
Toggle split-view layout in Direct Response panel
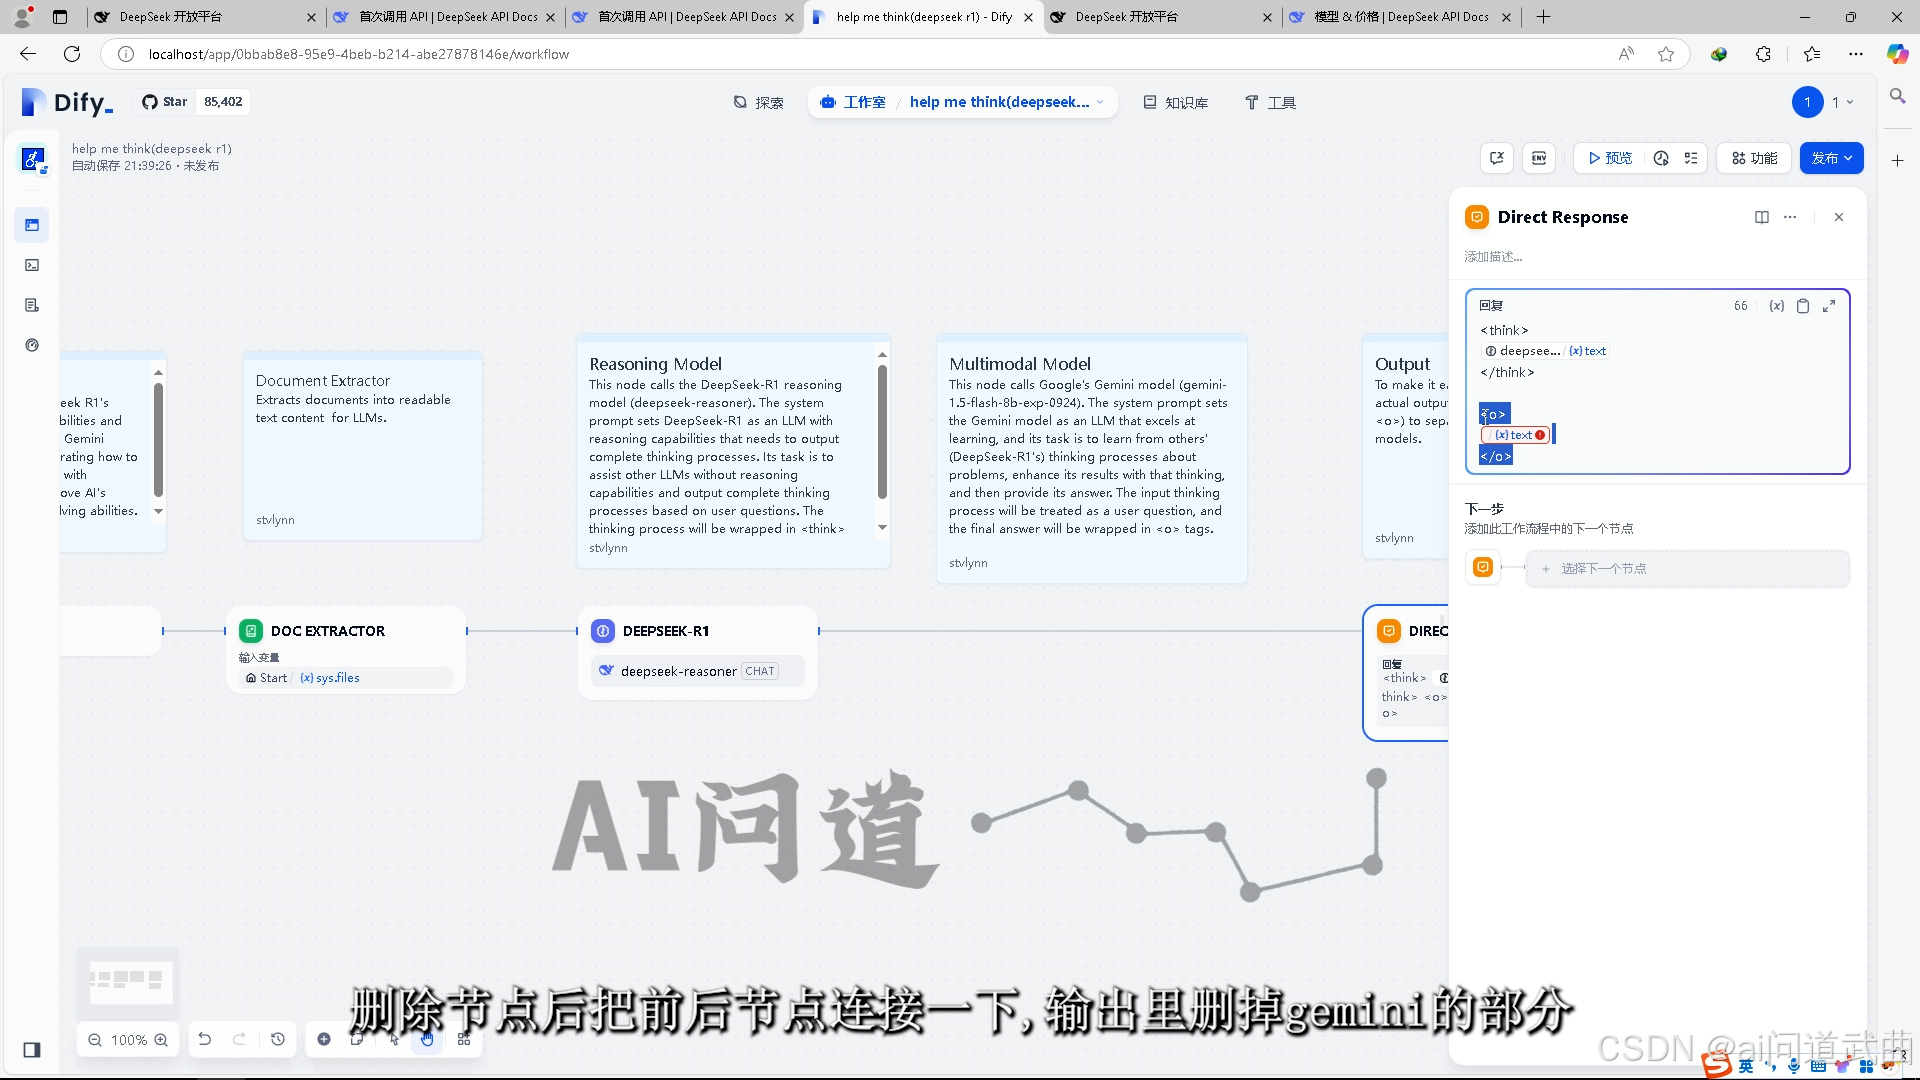click(x=1762, y=217)
